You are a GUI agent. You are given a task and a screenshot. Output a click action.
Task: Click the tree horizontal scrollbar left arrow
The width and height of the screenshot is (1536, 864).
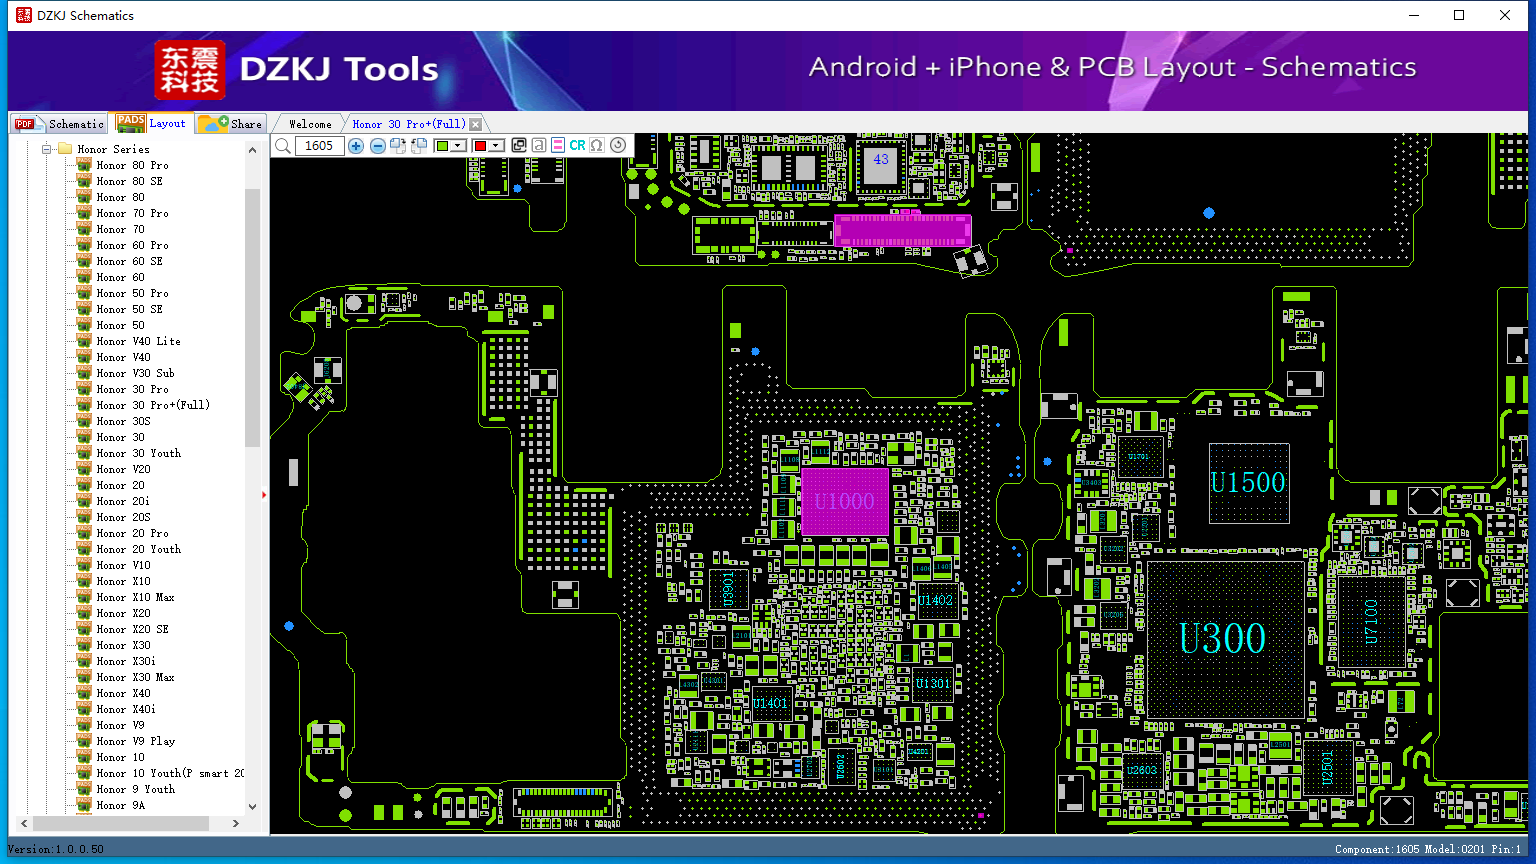(25, 823)
